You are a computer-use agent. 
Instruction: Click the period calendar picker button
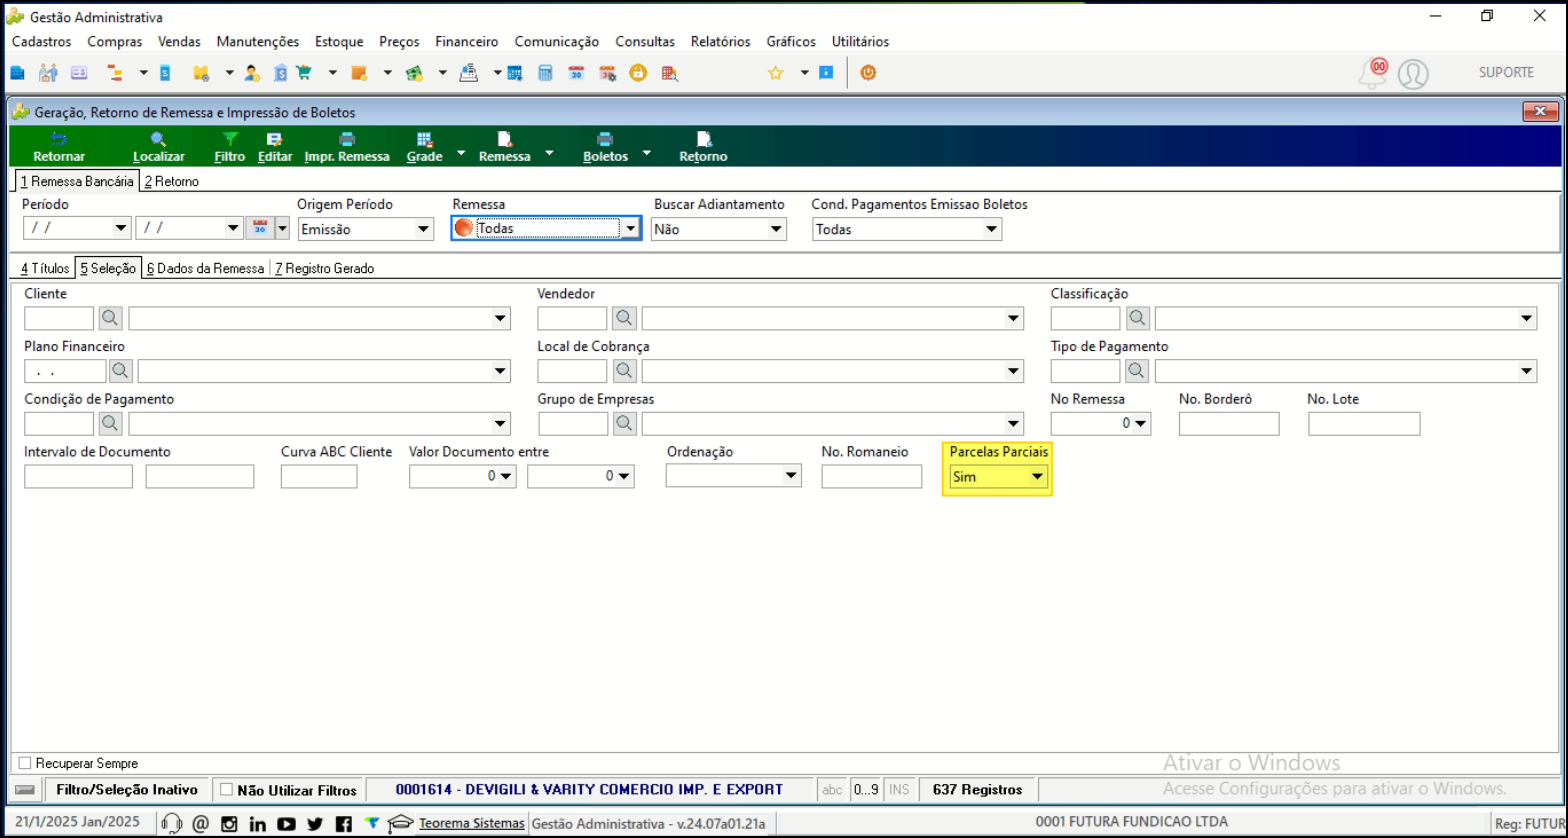point(259,229)
